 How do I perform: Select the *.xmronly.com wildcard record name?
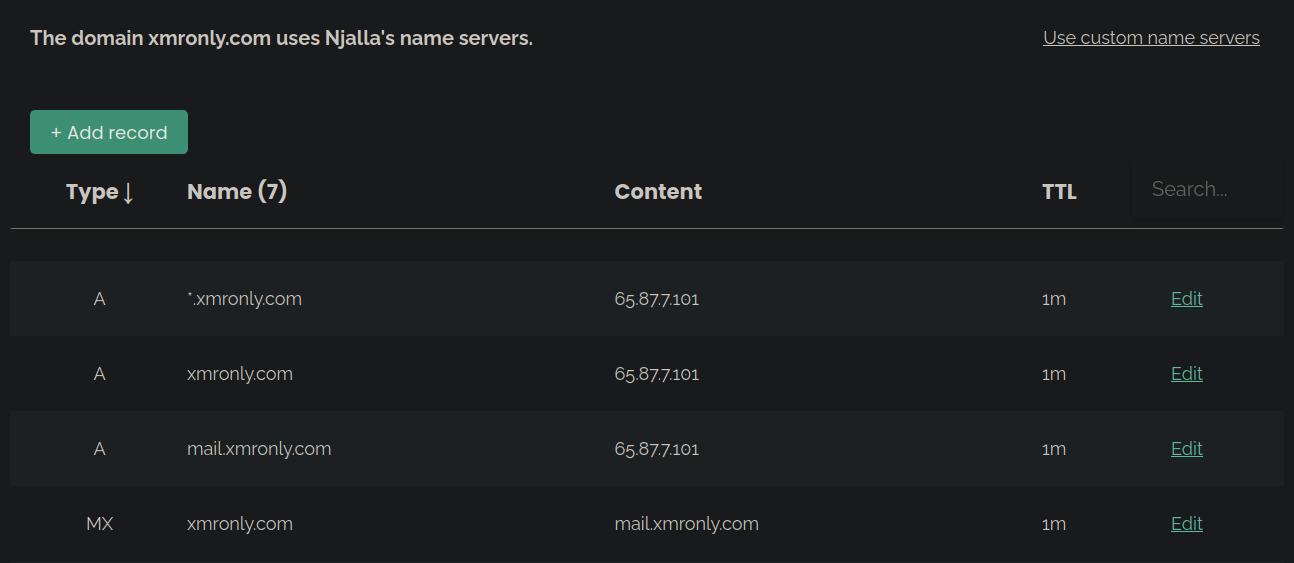tap(244, 299)
